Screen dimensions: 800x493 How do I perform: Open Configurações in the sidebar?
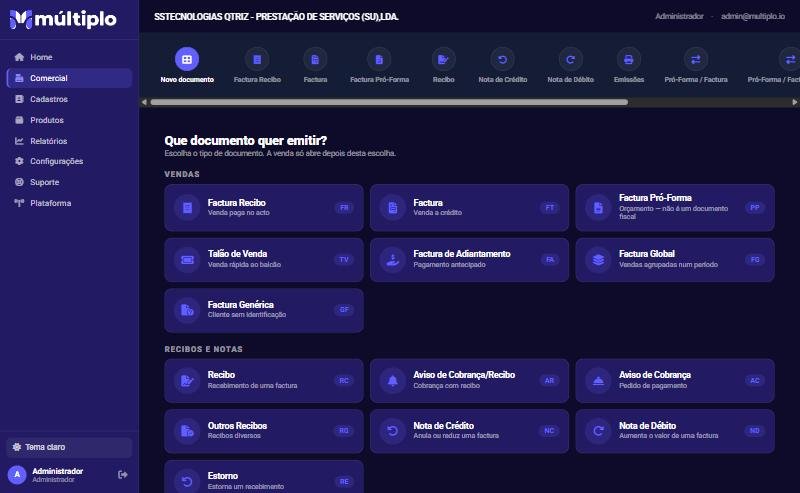(69, 161)
